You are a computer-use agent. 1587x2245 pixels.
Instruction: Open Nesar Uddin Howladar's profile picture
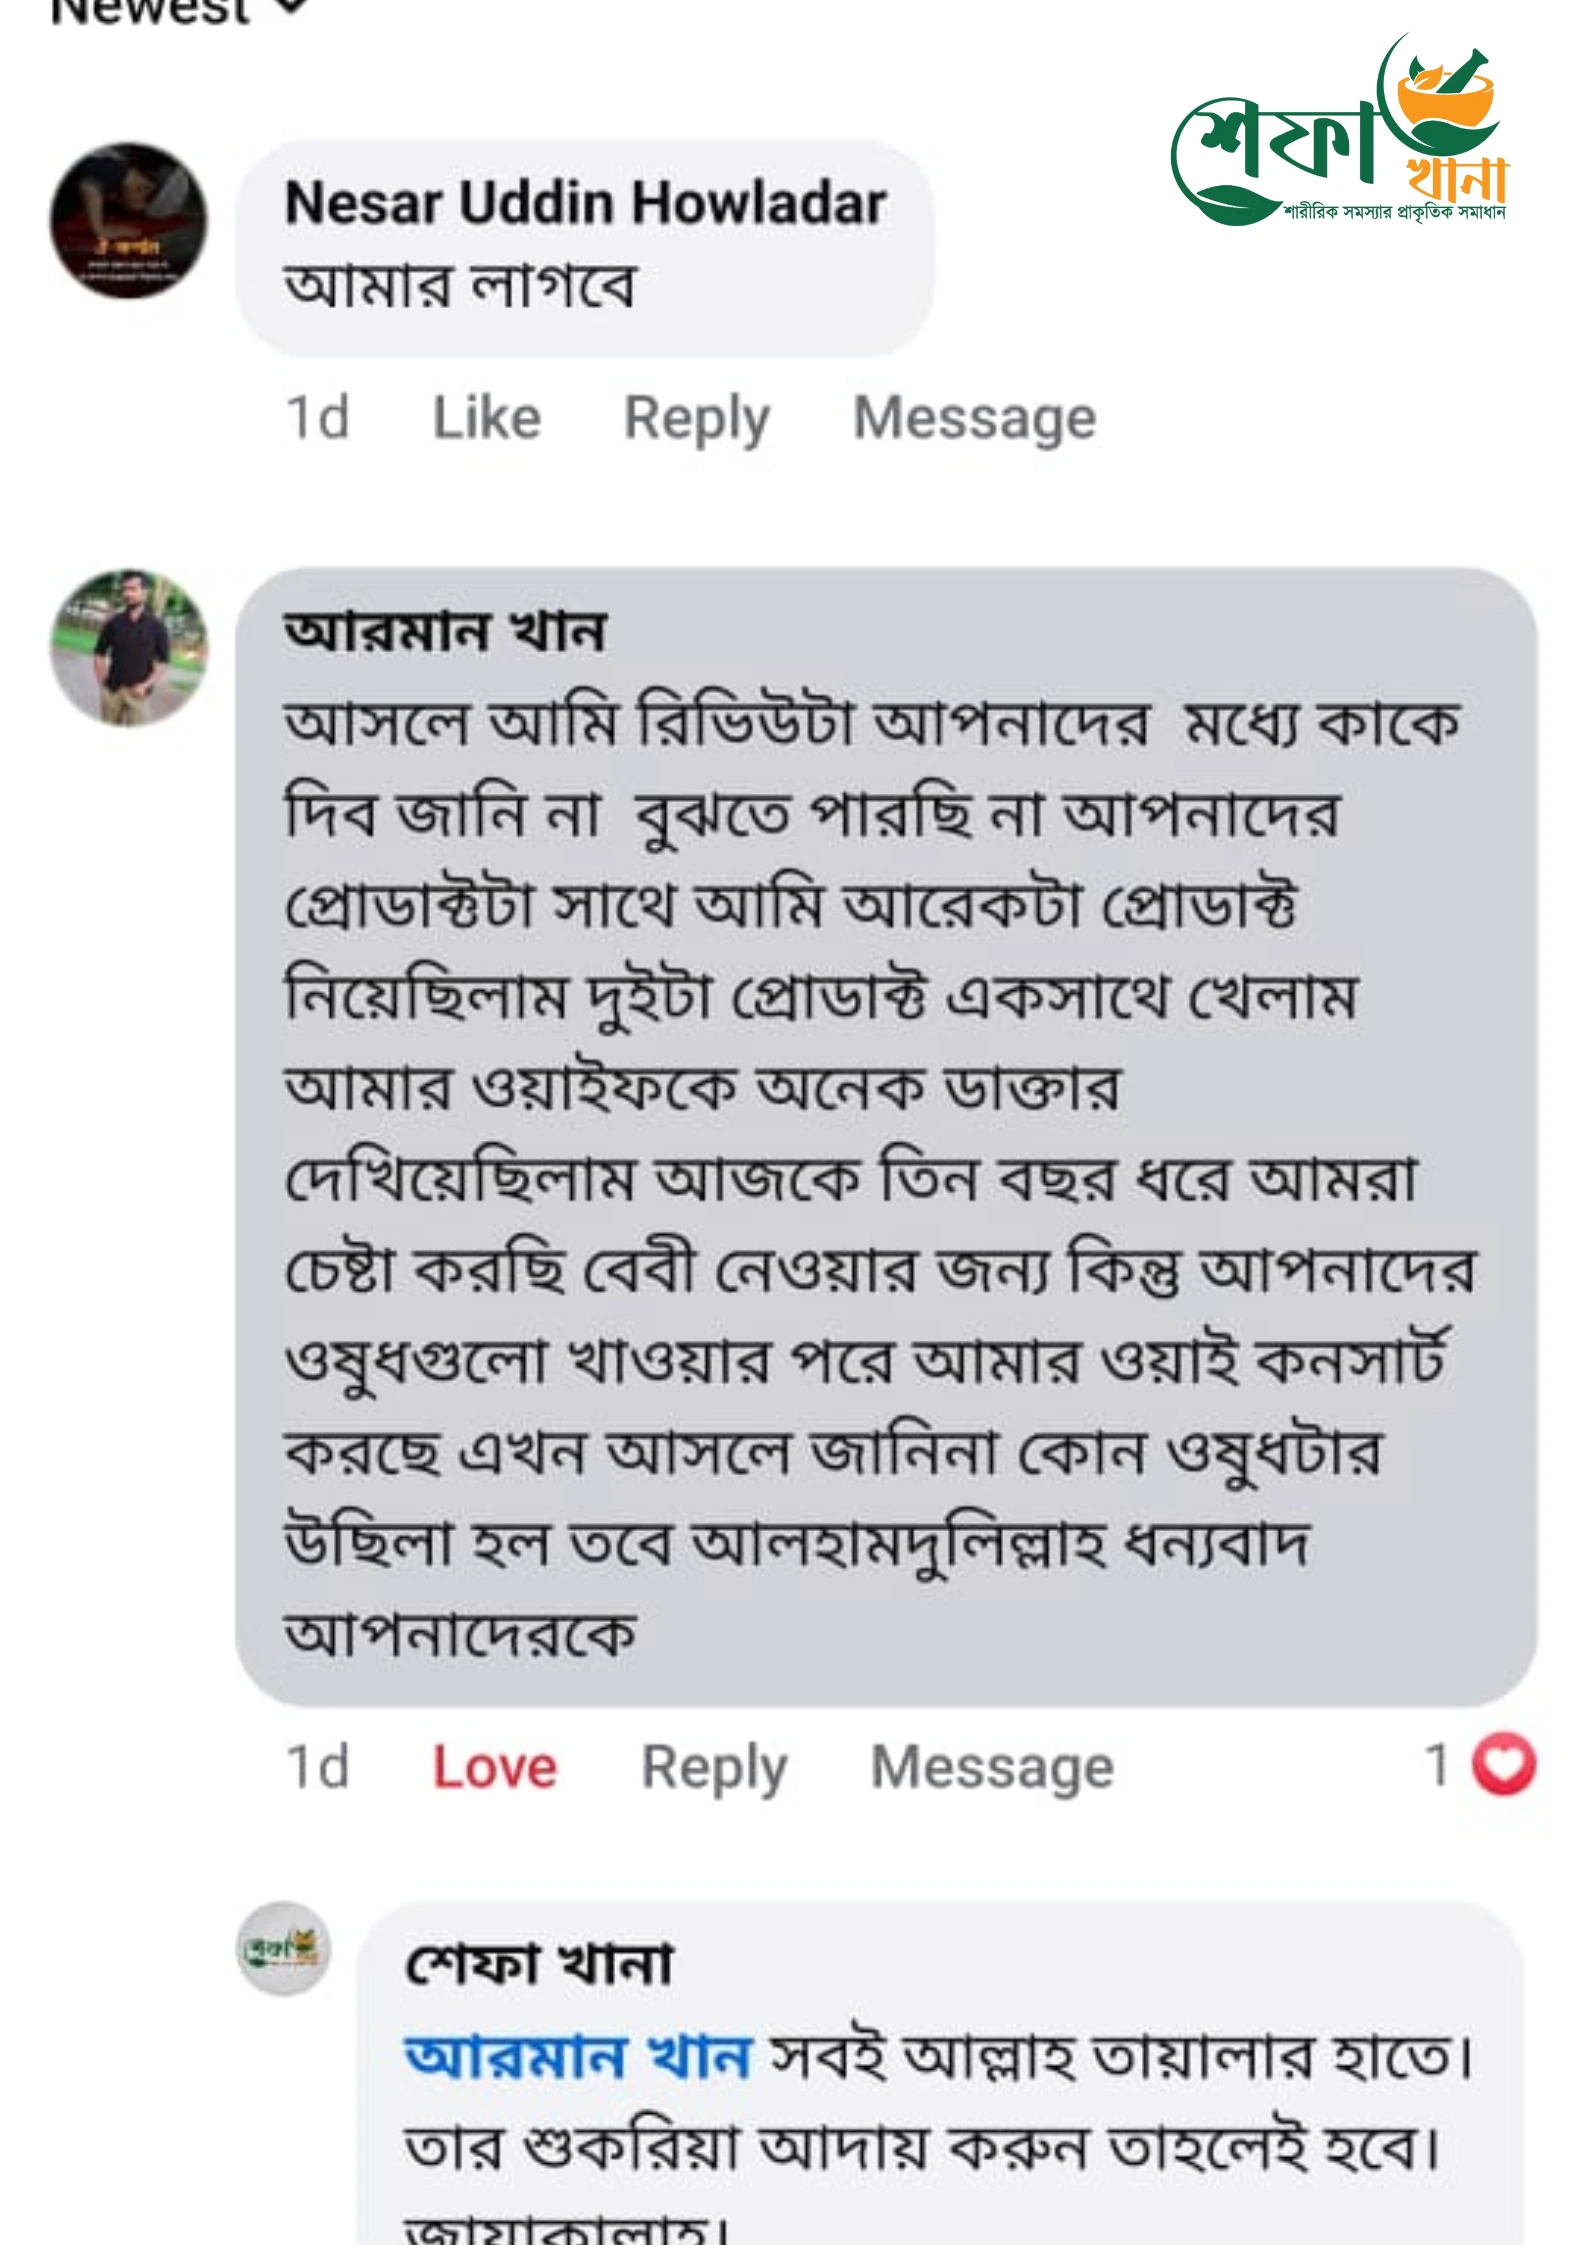[128, 221]
